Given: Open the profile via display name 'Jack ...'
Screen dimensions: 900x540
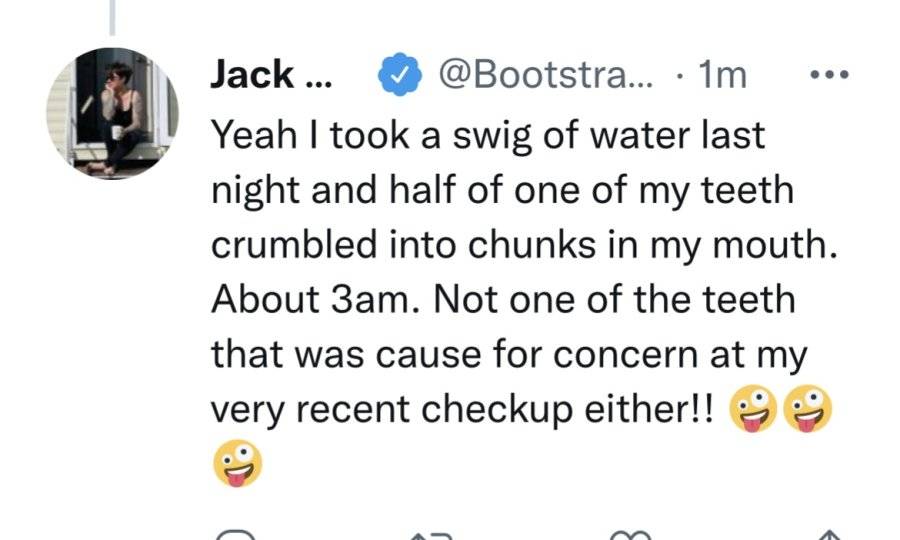Looking at the screenshot, I should point(271,75).
